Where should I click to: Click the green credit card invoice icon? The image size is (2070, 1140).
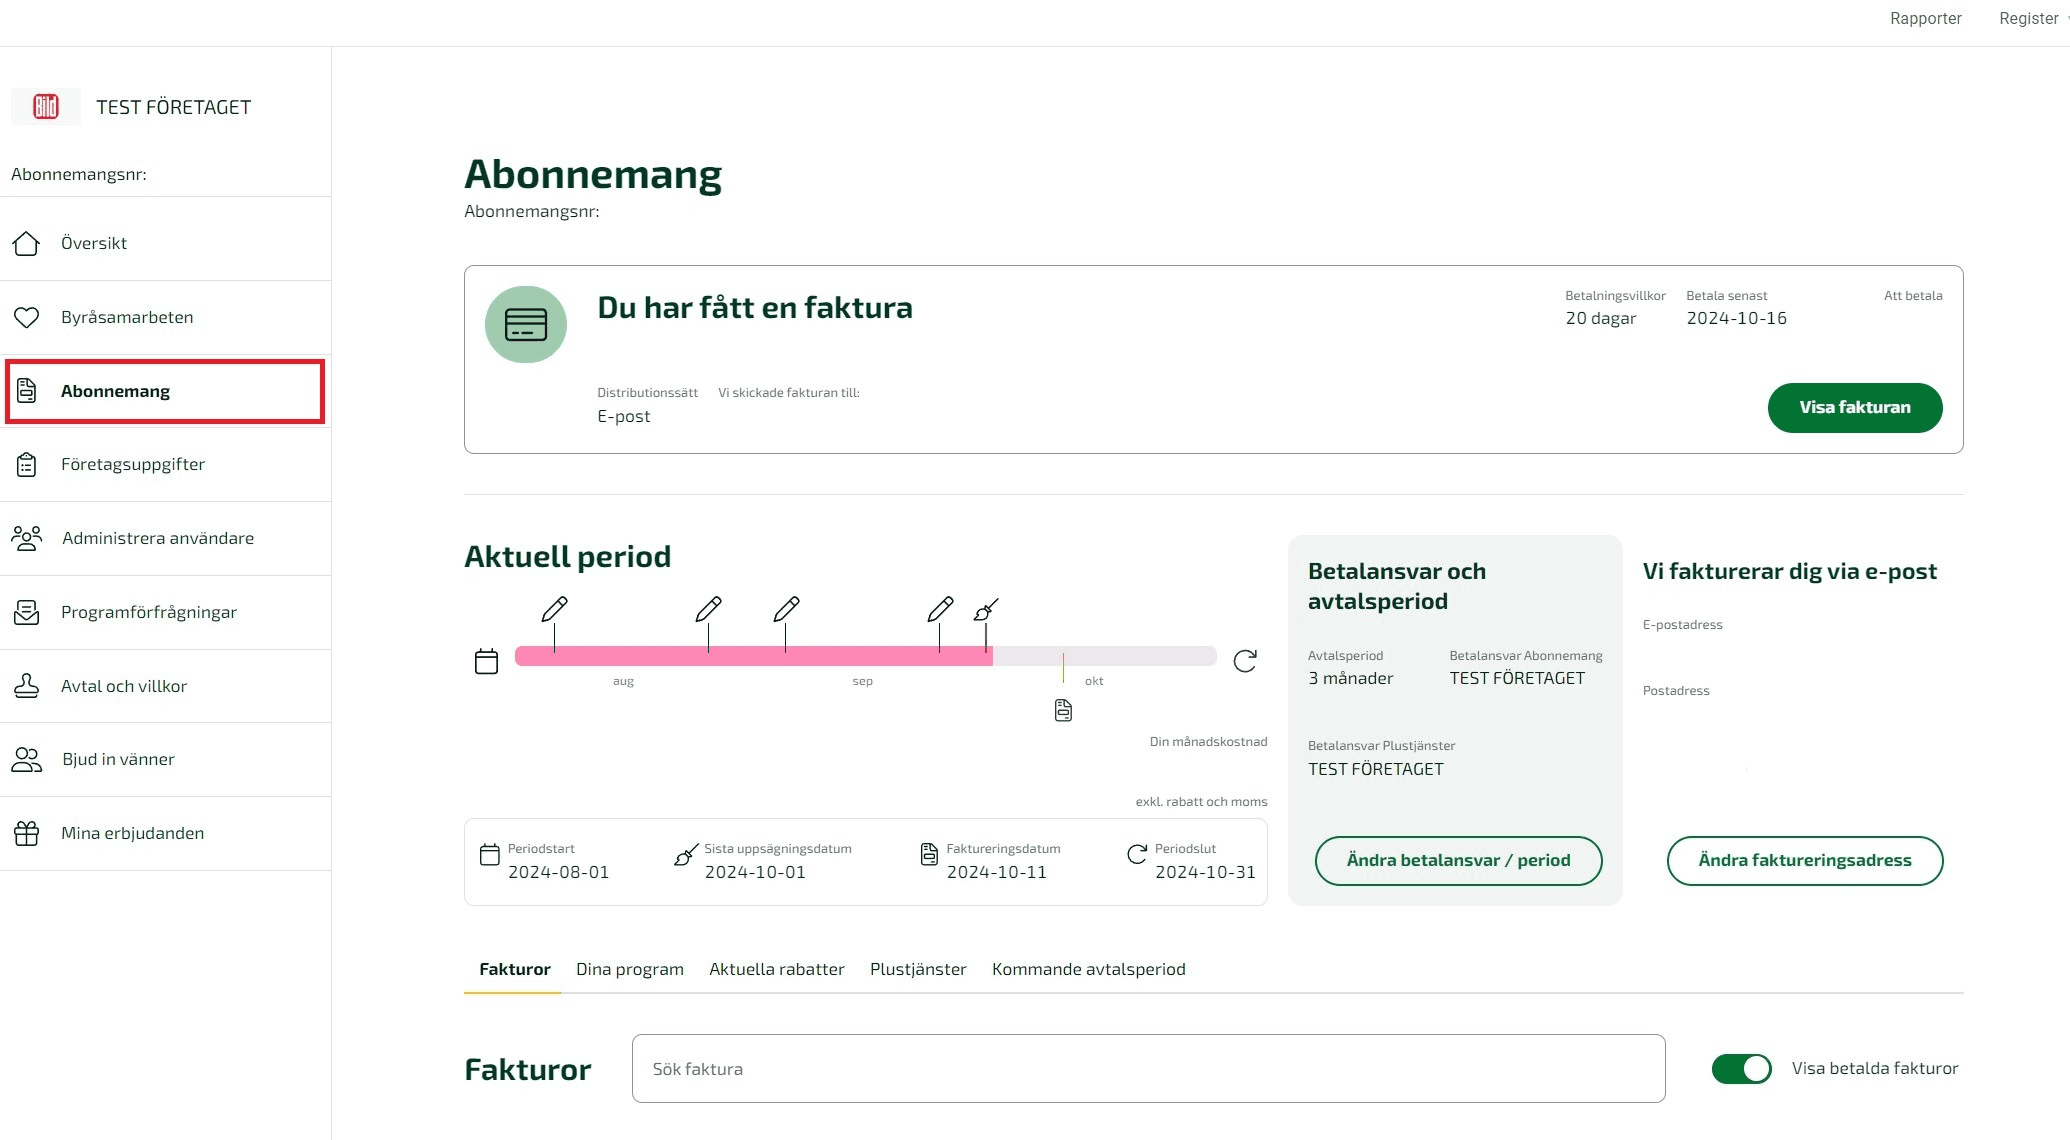tap(526, 324)
